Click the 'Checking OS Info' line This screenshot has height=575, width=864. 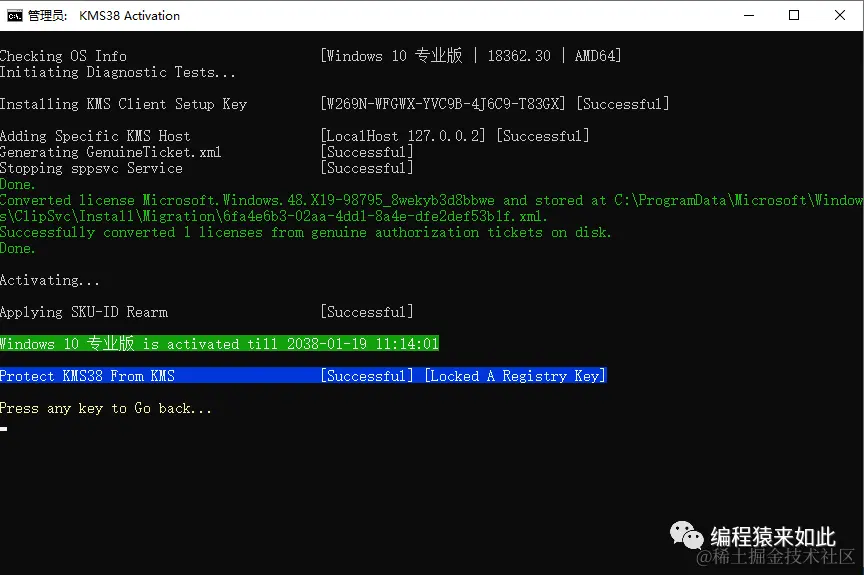coord(63,56)
